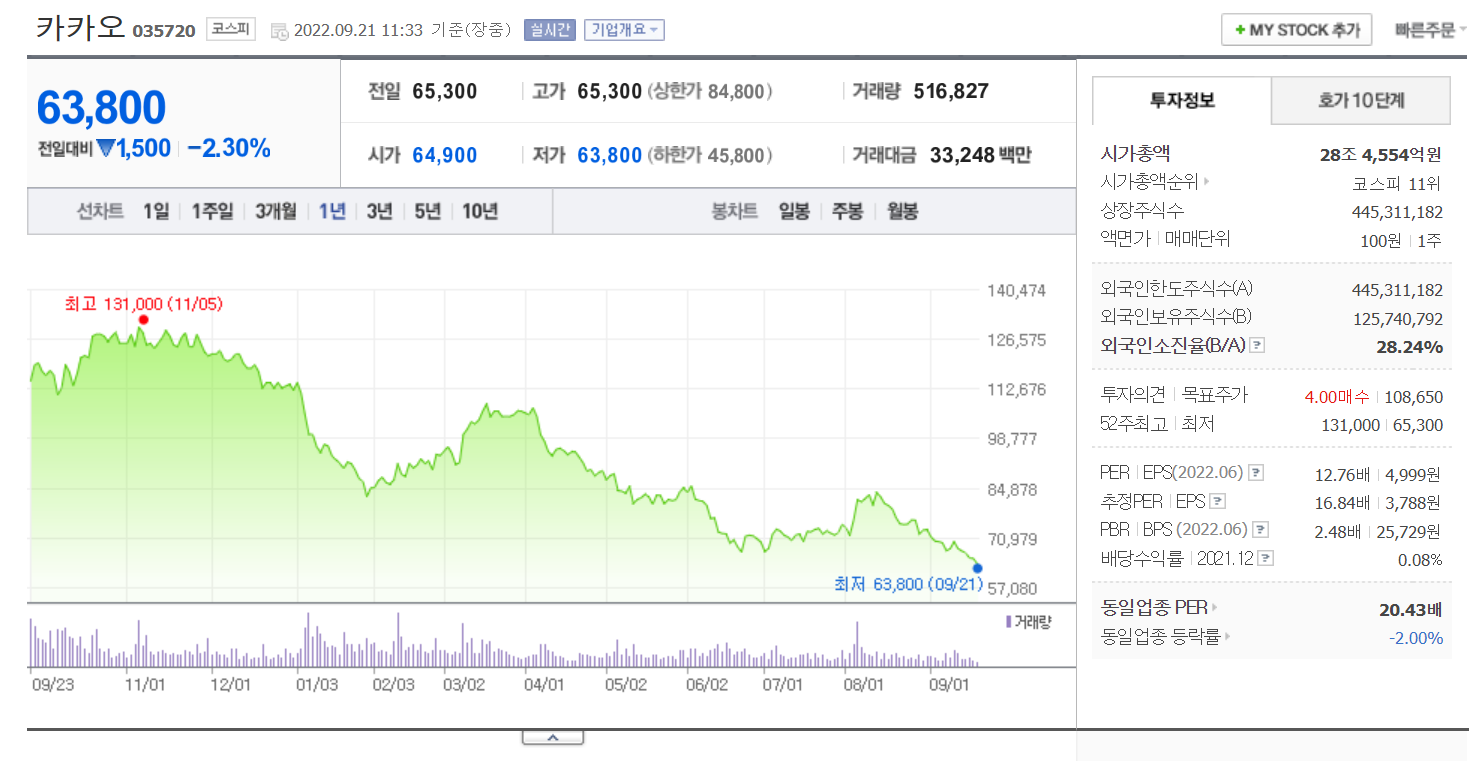
Task: Click the -2.30% change rate
Action: 229,149
